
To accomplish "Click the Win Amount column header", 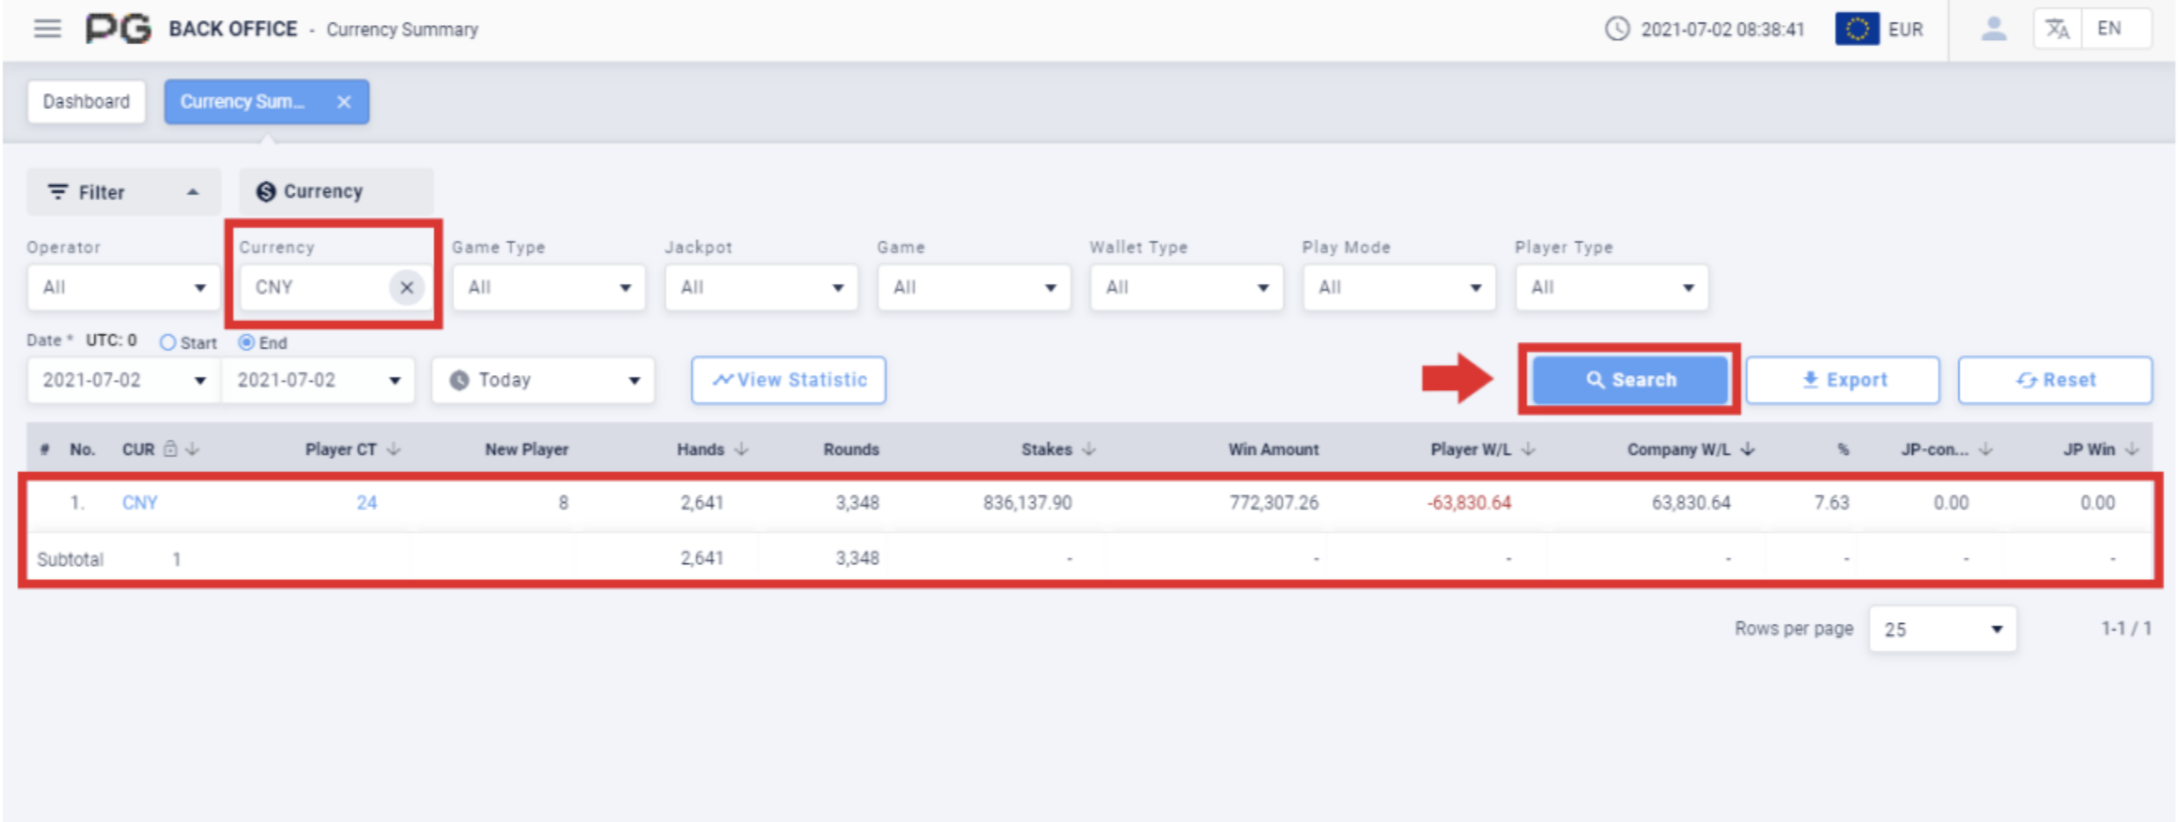I will click(x=1273, y=450).
